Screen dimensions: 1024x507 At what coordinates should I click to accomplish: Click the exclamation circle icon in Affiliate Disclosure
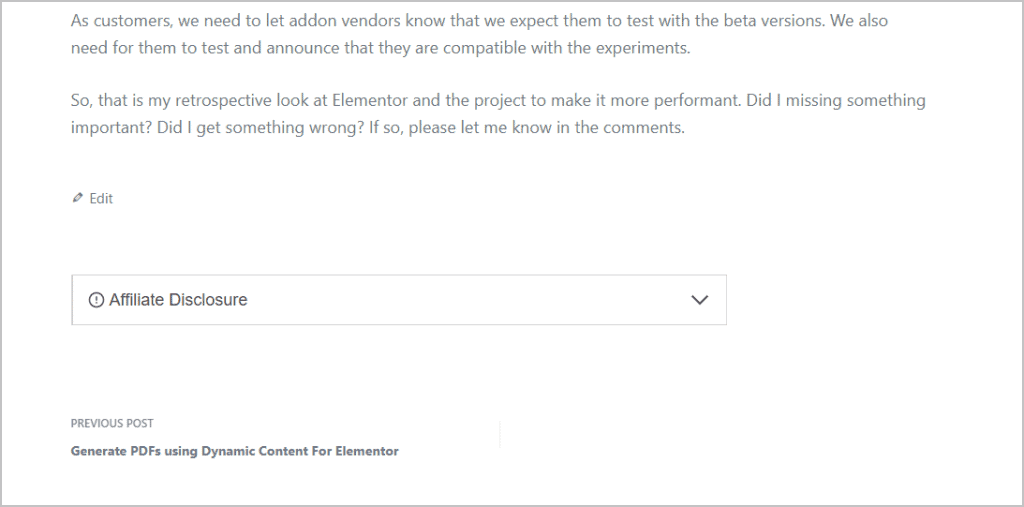[x=96, y=300]
